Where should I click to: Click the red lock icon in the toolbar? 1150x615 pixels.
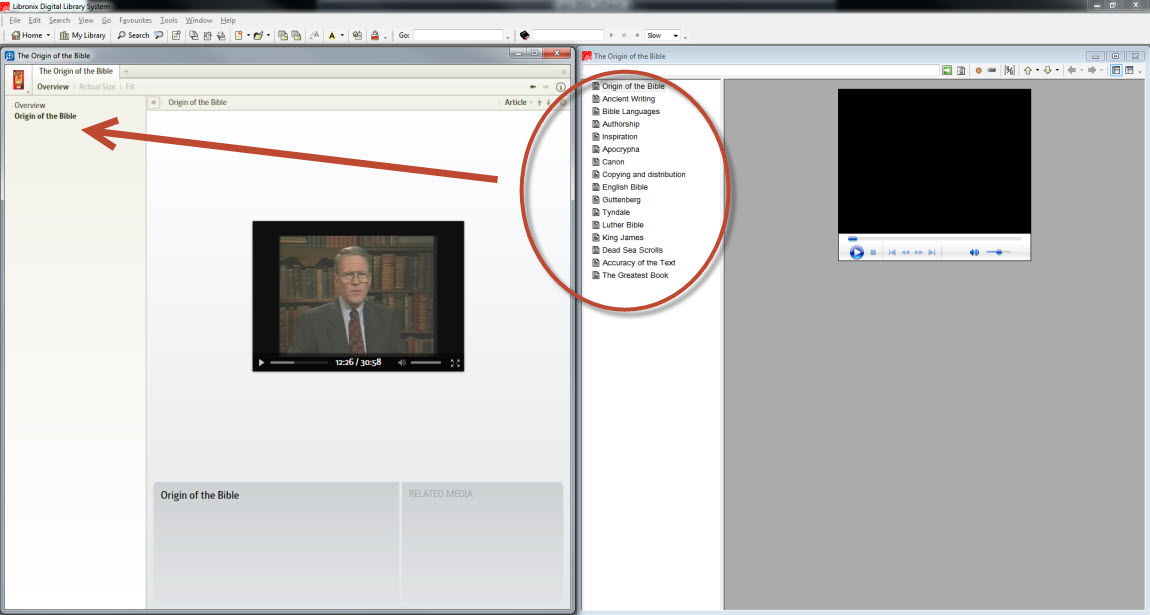pos(375,35)
